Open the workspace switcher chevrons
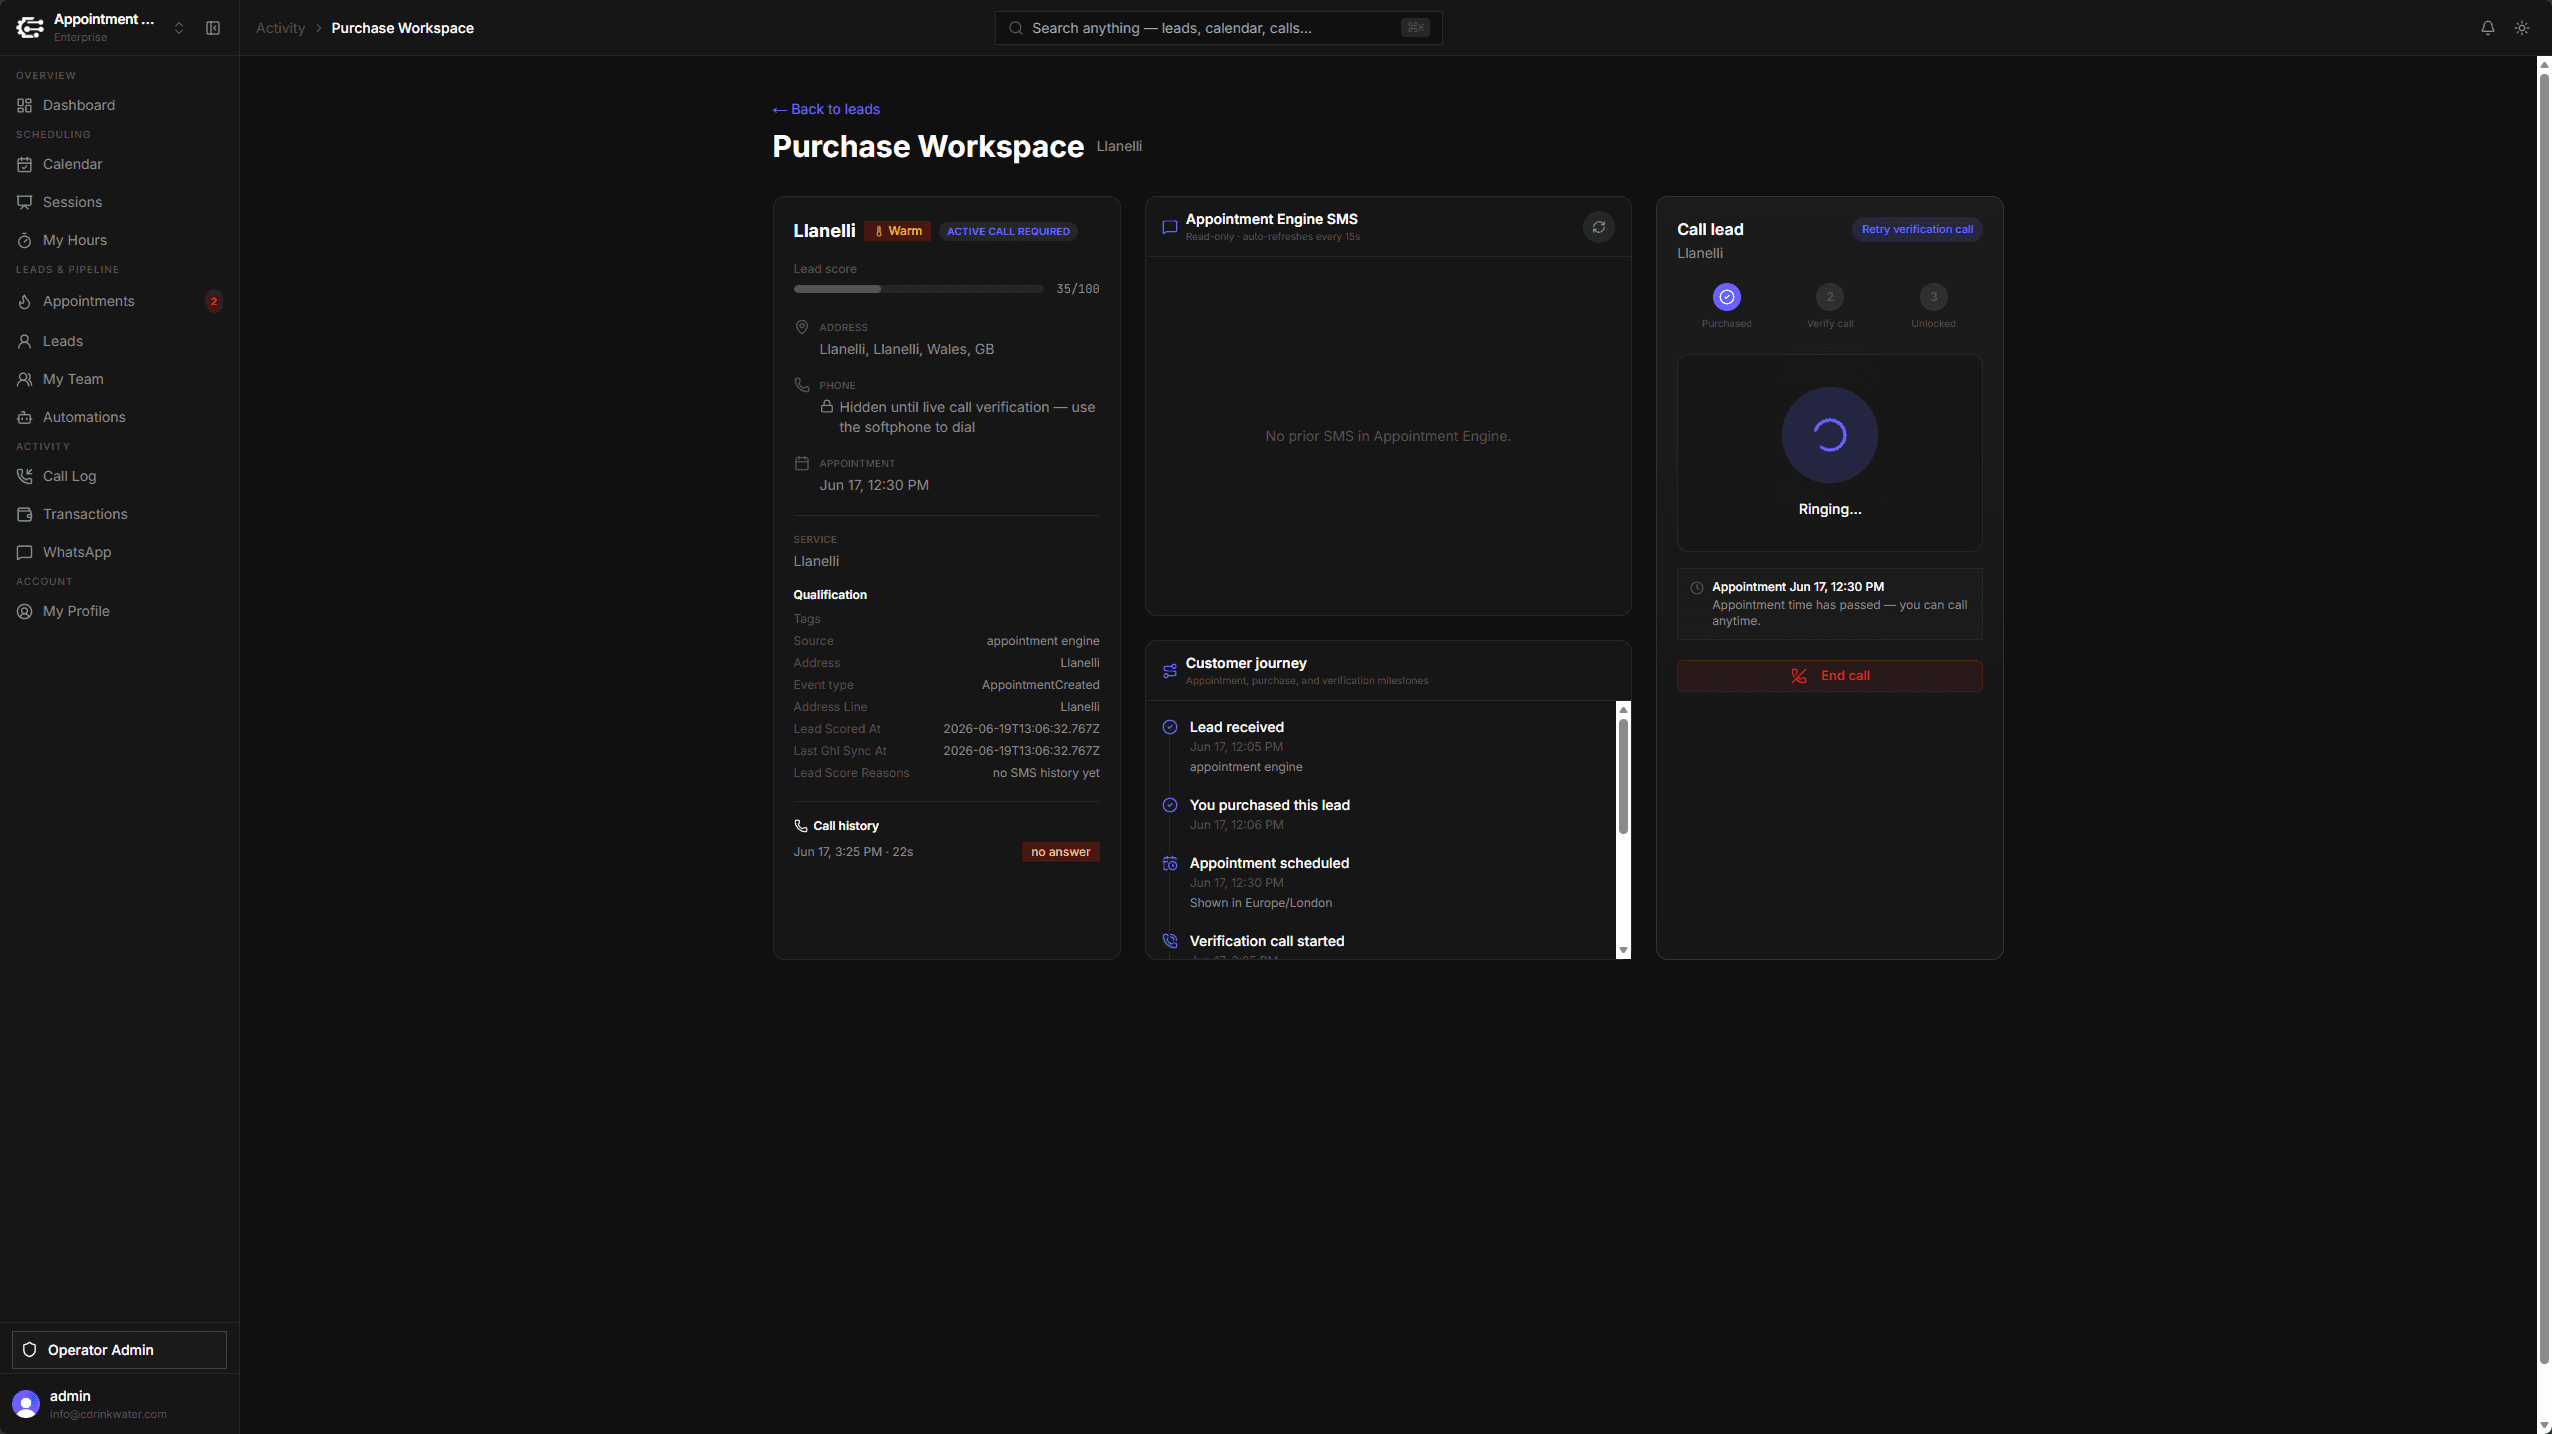2552x1434 pixels. (179, 28)
